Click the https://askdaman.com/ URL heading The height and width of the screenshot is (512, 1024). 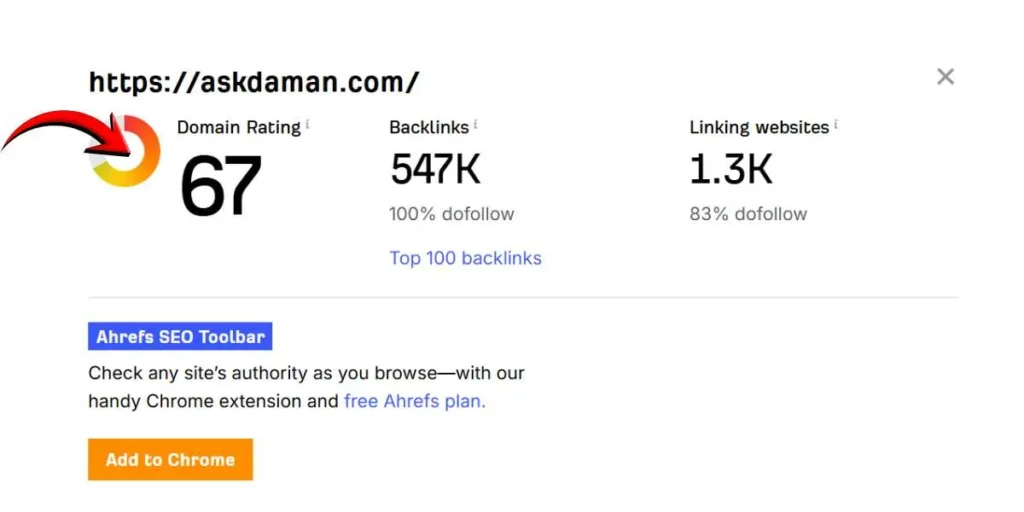pos(254,82)
